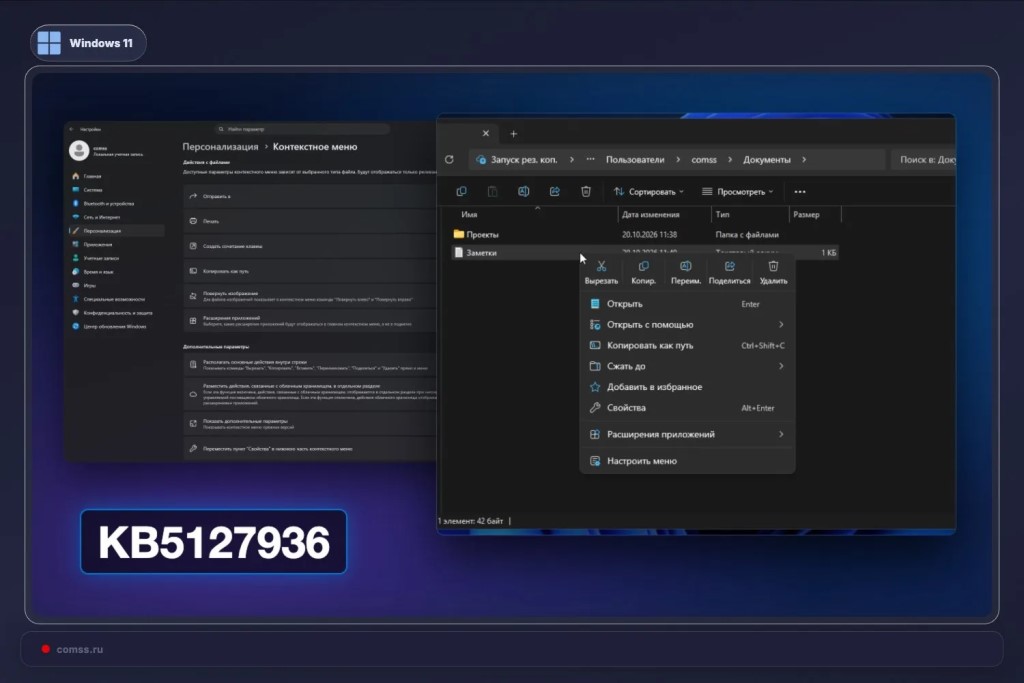
Task: Expand Расширения приложений submenu in context menu
Action: click(x=687, y=434)
